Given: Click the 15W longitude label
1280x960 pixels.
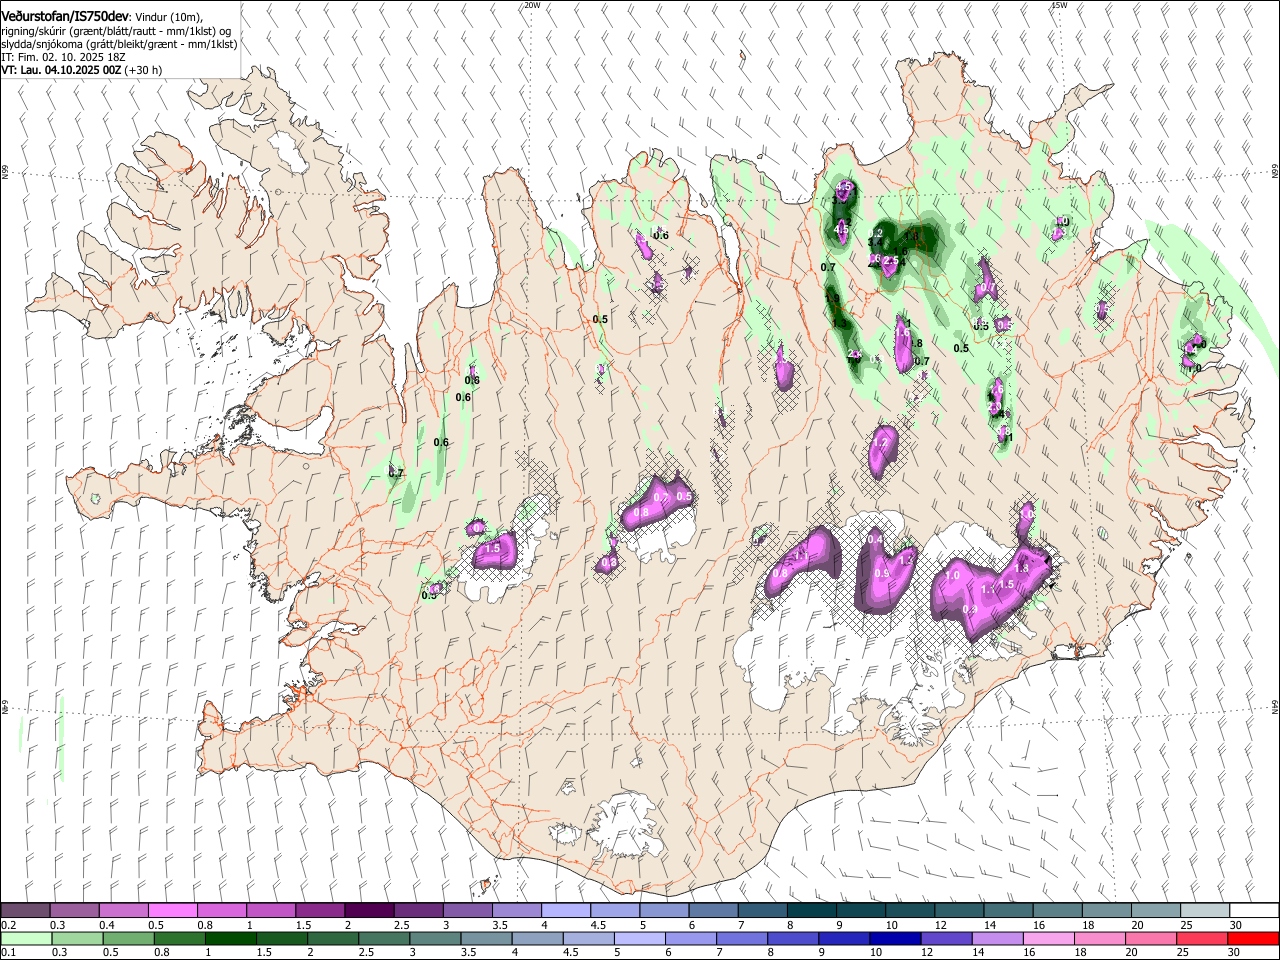Looking at the screenshot, I should click(x=1059, y=5).
